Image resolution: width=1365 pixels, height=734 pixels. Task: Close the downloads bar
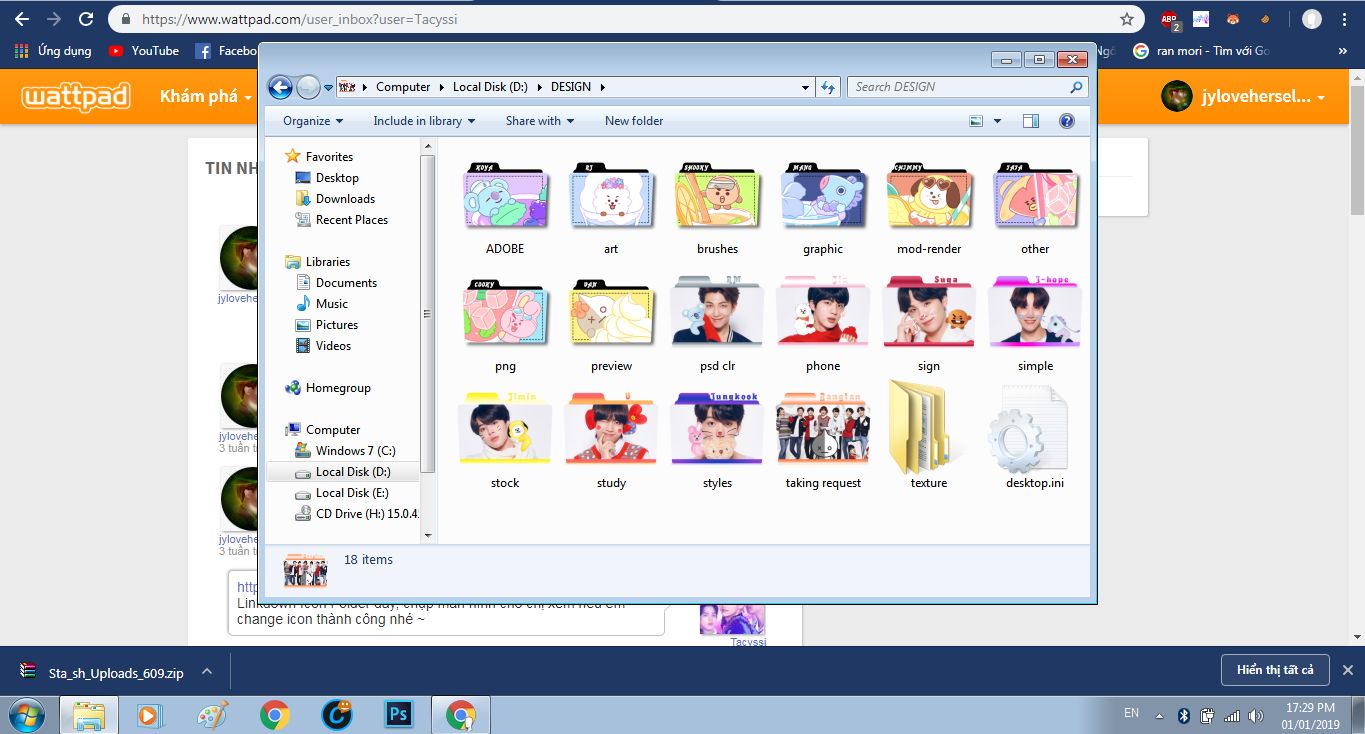tap(1347, 670)
